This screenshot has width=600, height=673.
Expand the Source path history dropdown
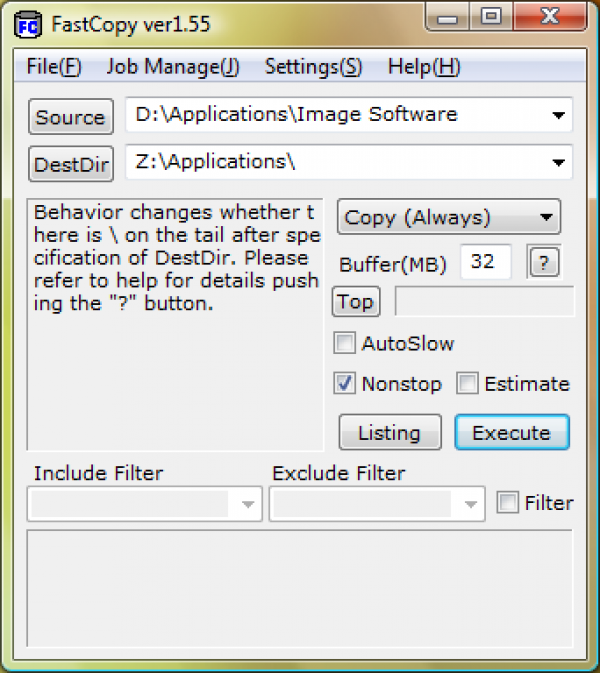(557, 115)
